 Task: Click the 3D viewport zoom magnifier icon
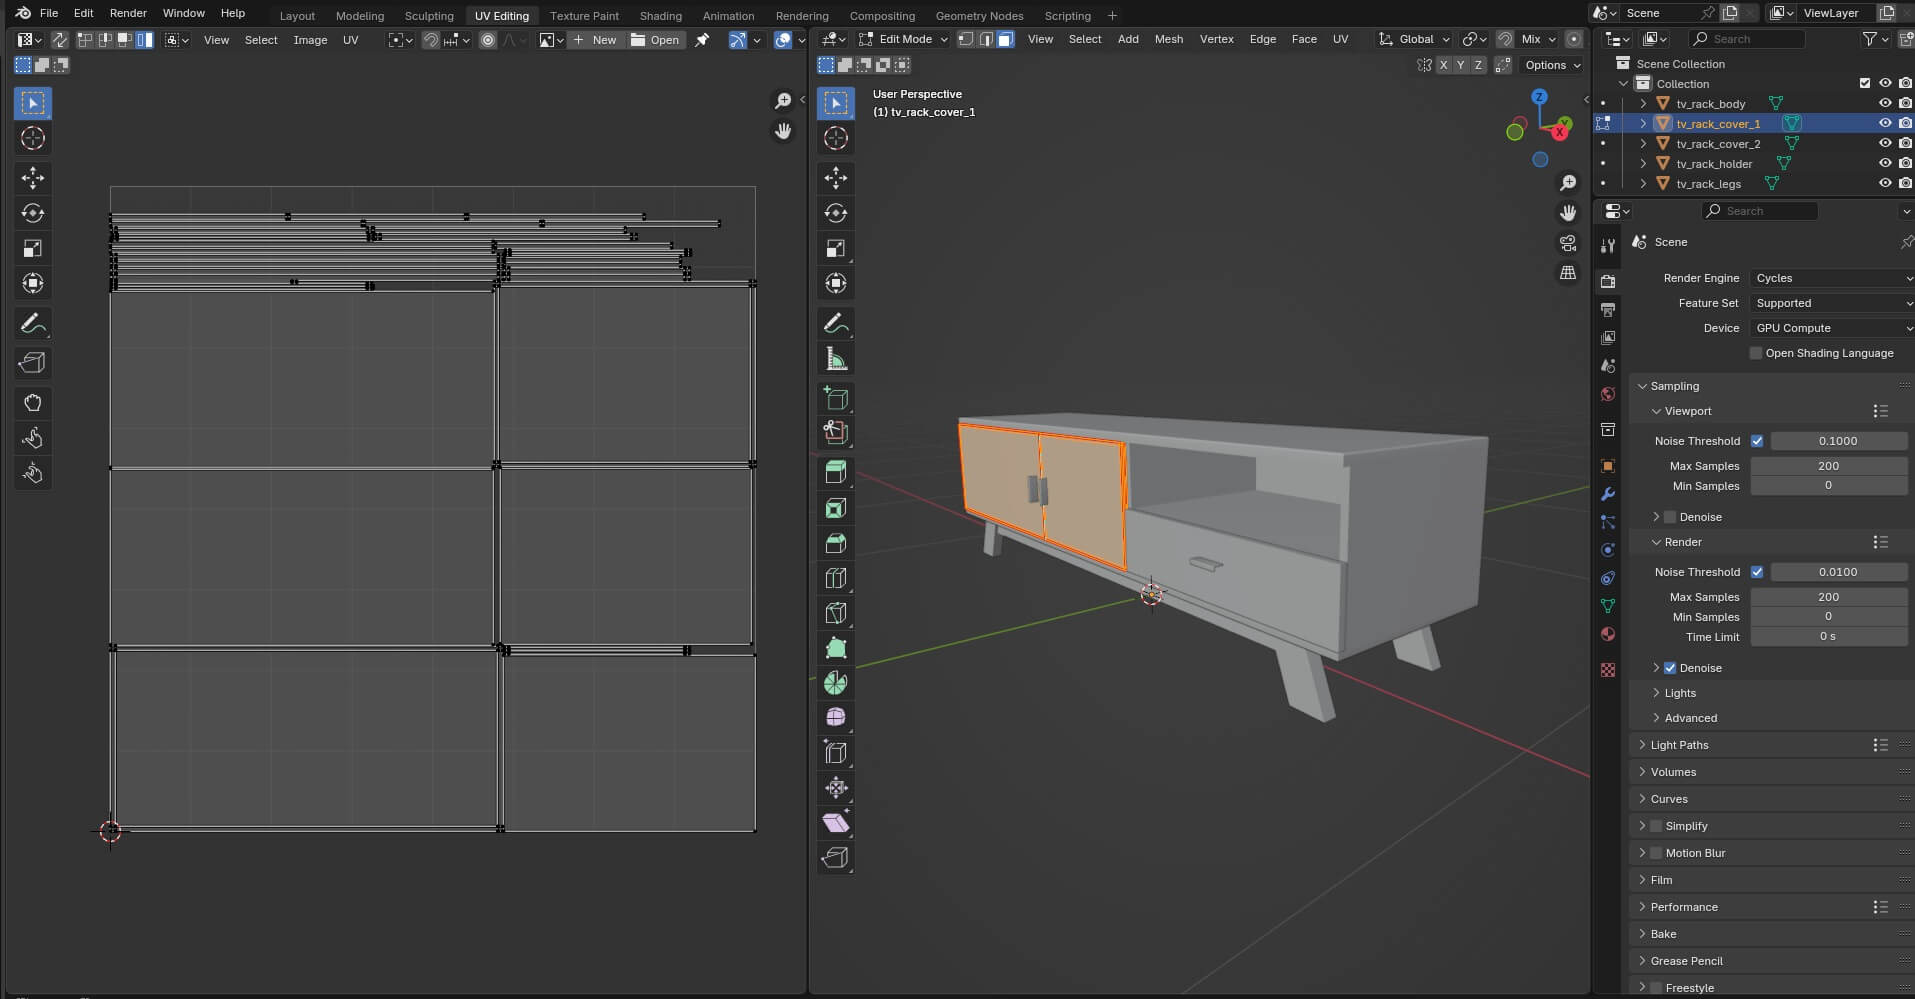pos(1568,183)
